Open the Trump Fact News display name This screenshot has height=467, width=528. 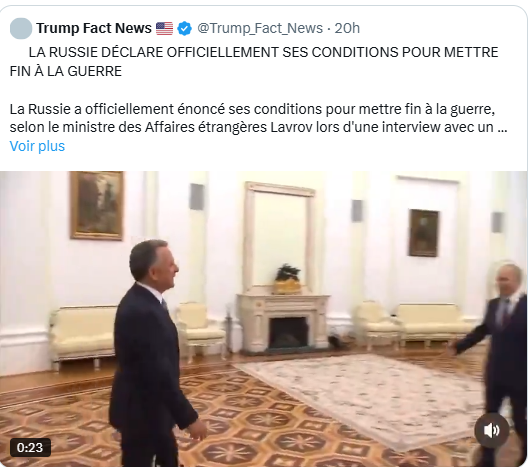coord(94,28)
